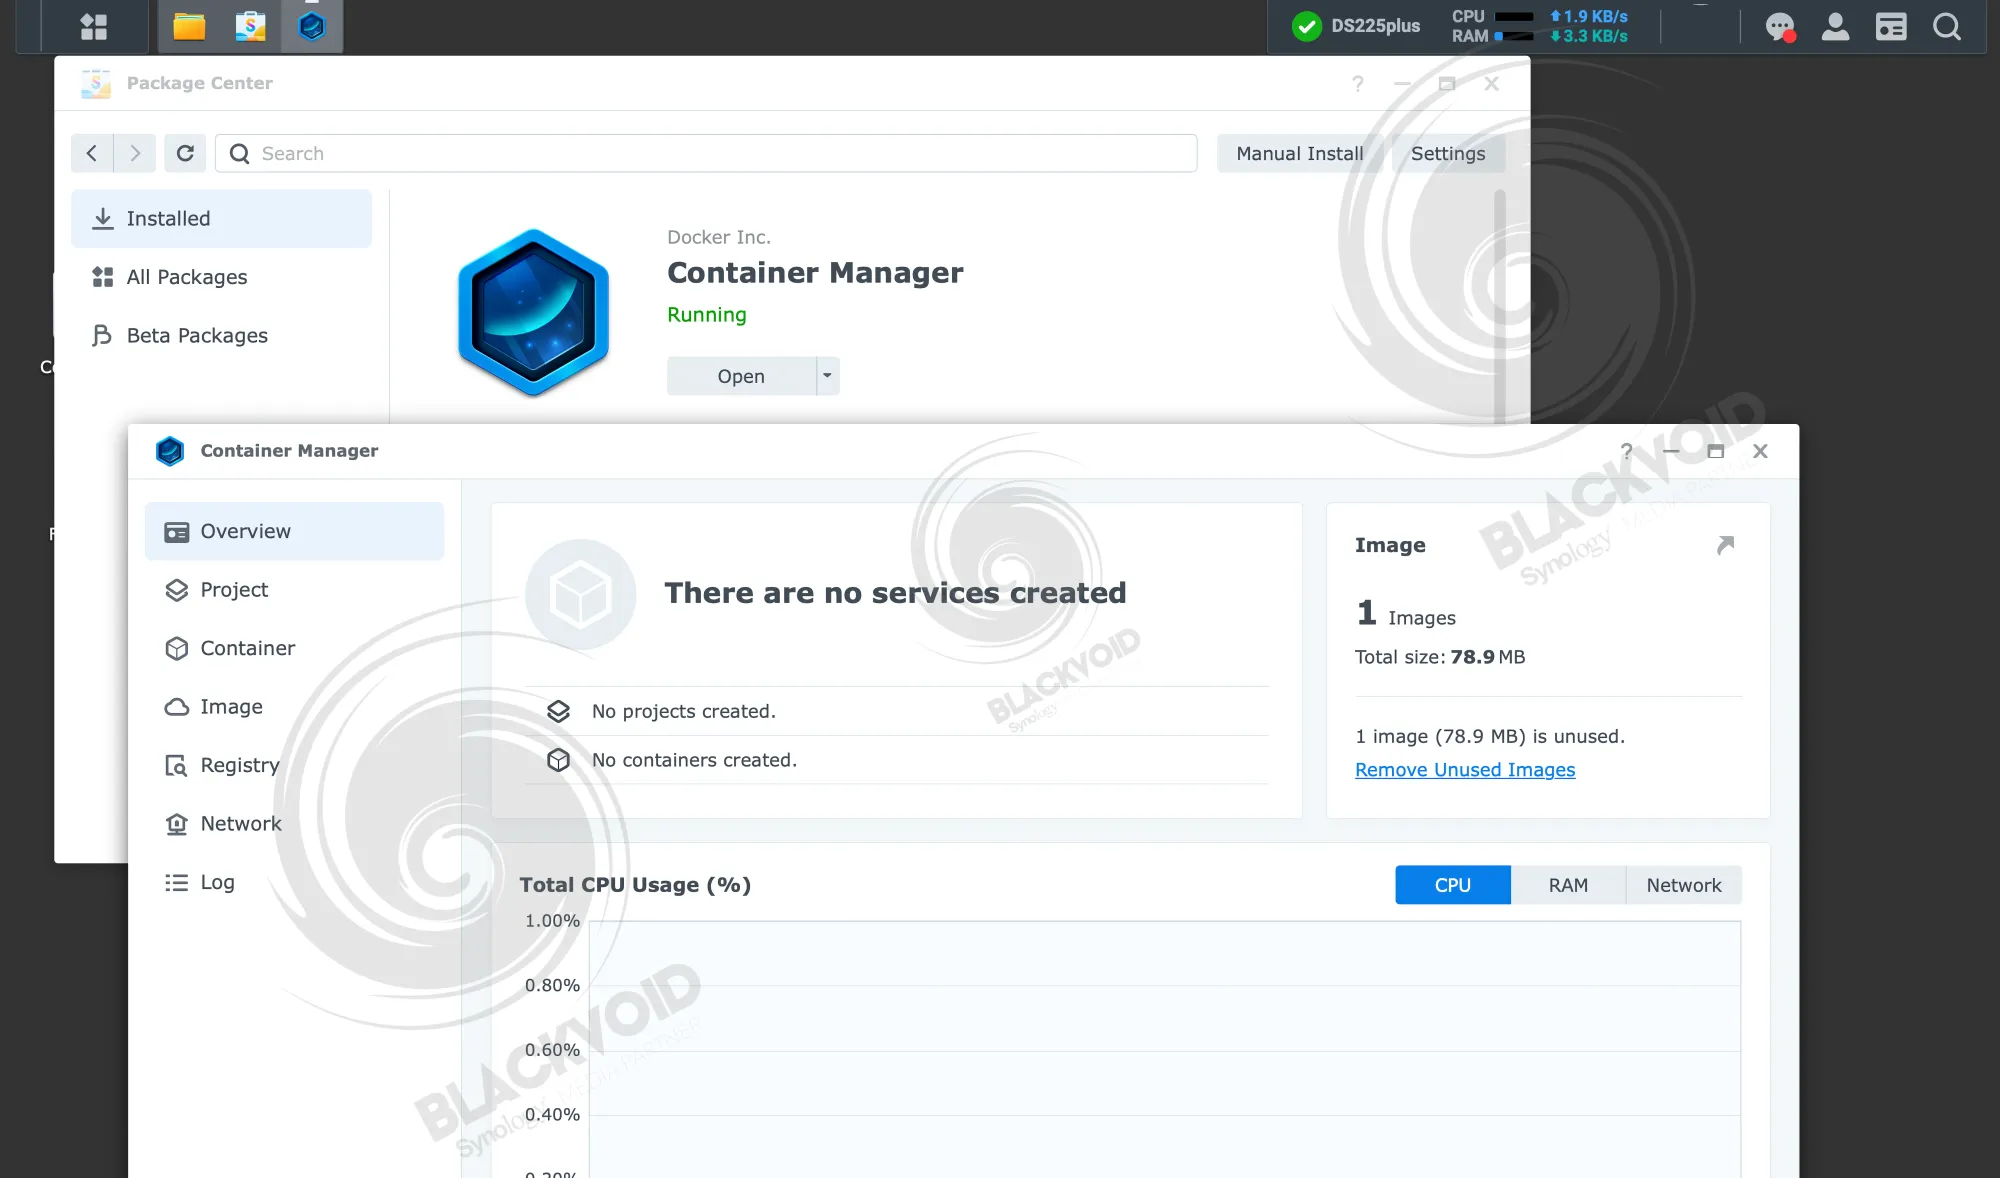Screen dimensions: 2000x1178
Task: Click the Package Center vertical scrollbar
Action: (1499, 306)
